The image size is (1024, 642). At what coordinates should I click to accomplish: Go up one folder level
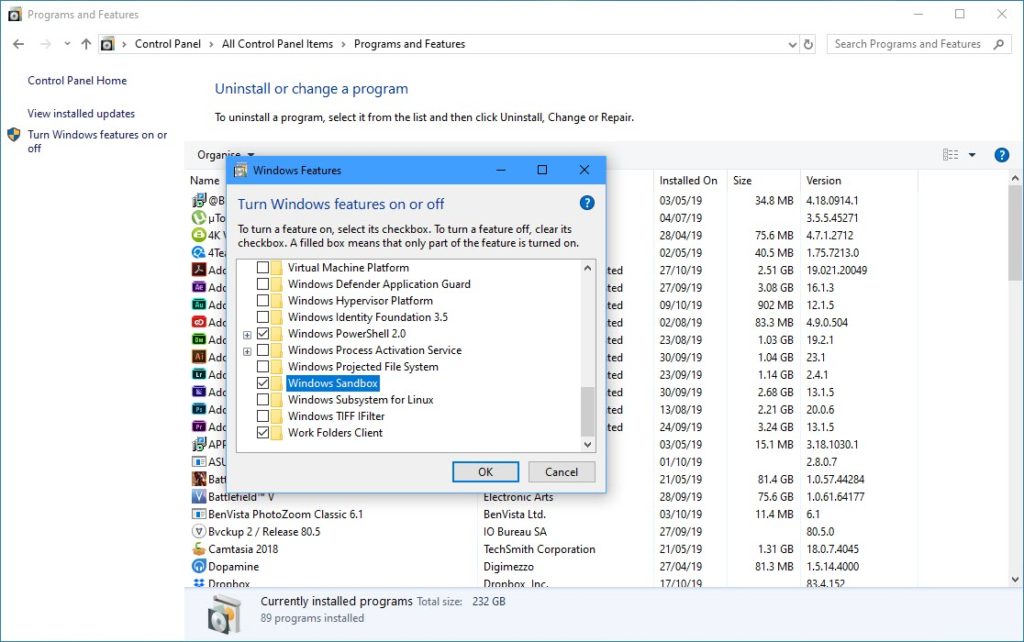86,44
